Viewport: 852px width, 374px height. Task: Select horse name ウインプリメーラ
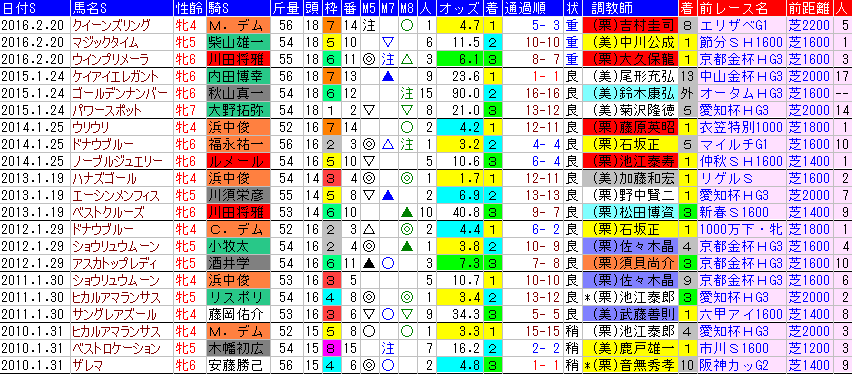point(112,59)
